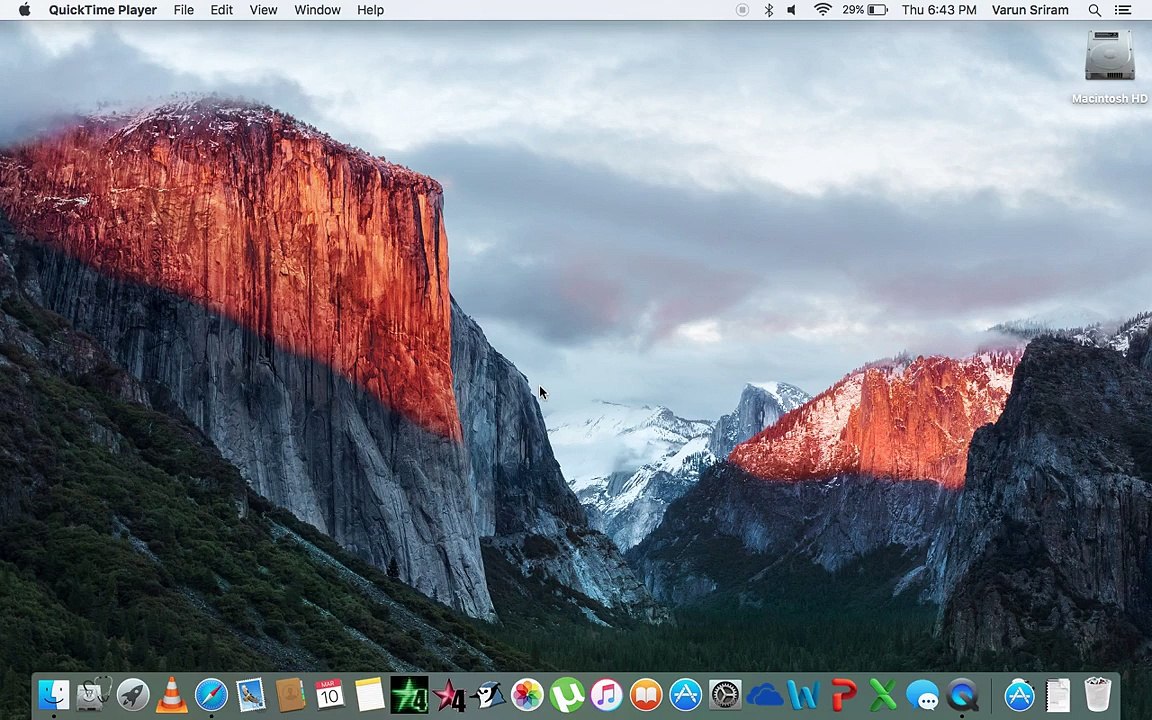Open Safari browser in the Dock
The height and width of the screenshot is (720, 1152).
point(211,694)
